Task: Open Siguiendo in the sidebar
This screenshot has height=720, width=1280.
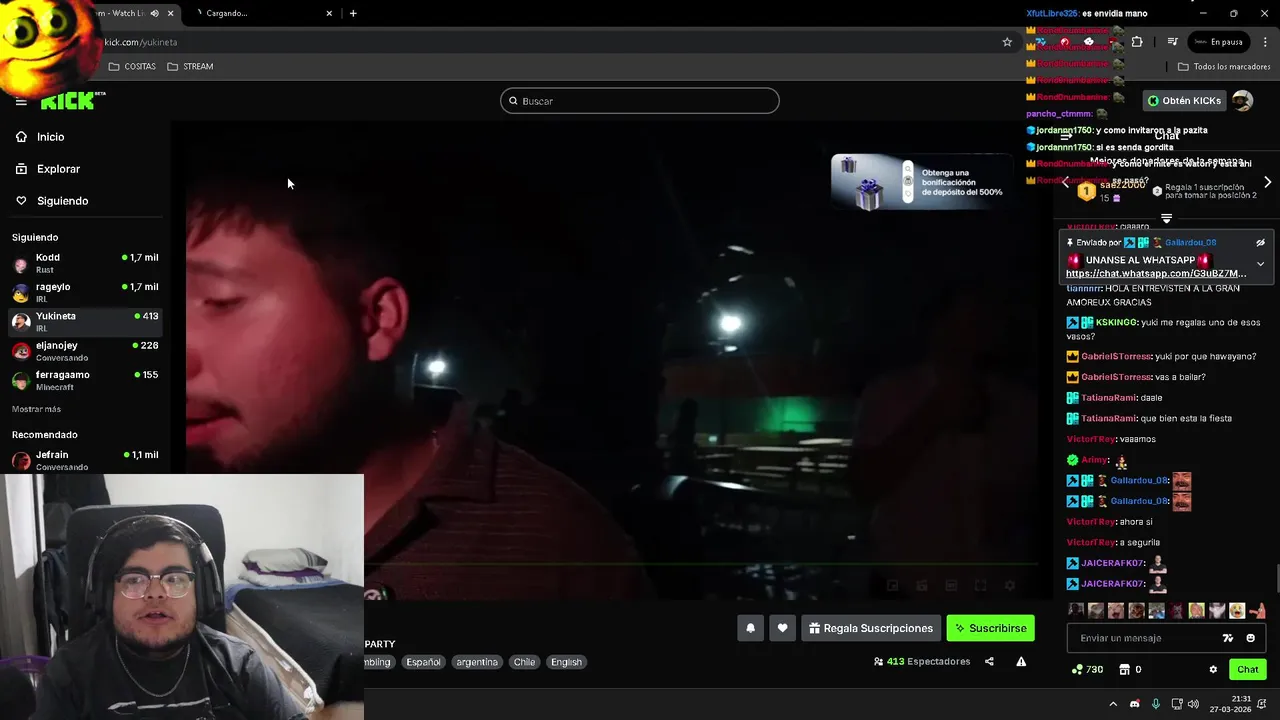Action: tap(62, 201)
